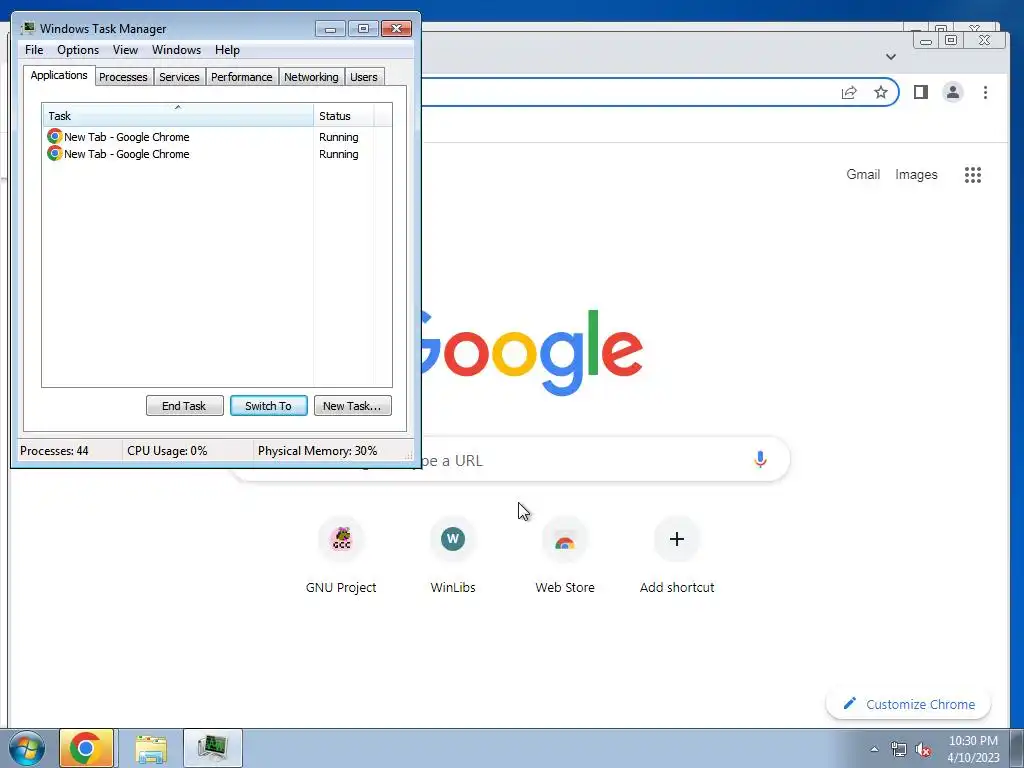Sort tasks by the Status column header
The height and width of the screenshot is (768, 1024).
[344, 116]
